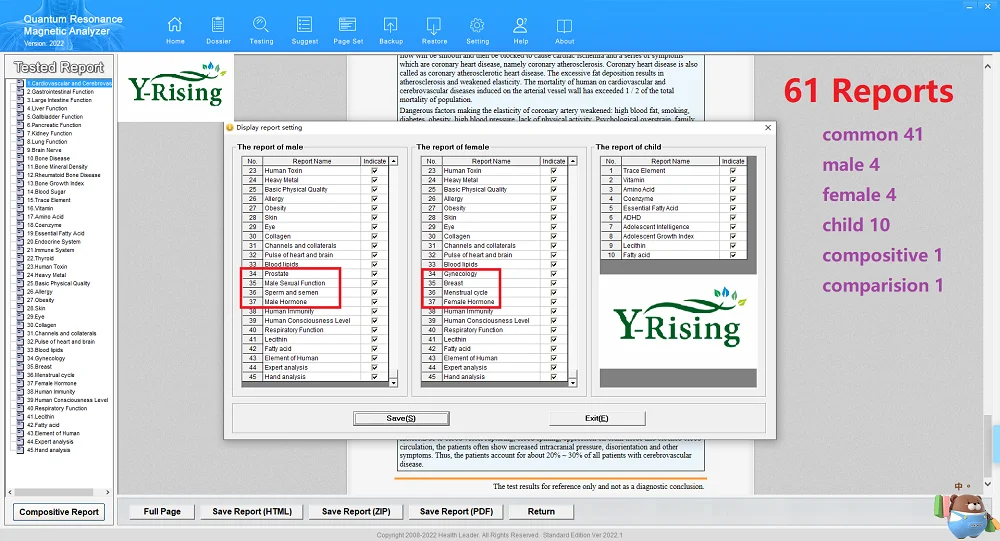
Task: Toggle Menstrual cycle checkbox
Action: click(x=554, y=292)
